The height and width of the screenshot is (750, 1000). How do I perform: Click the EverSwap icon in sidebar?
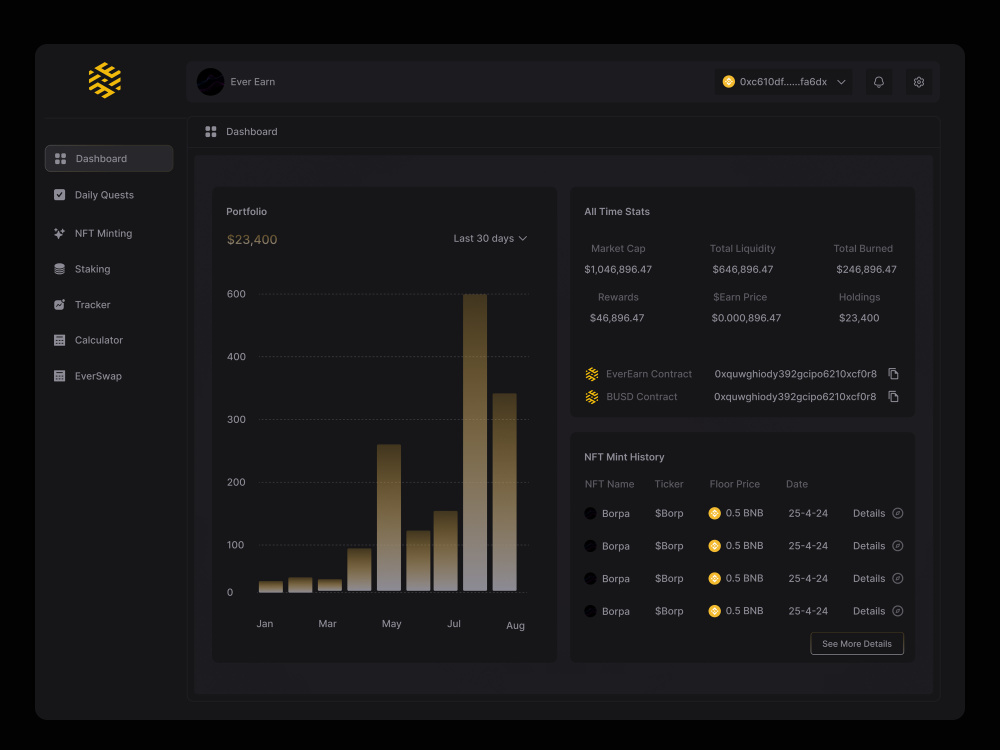click(x=59, y=376)
